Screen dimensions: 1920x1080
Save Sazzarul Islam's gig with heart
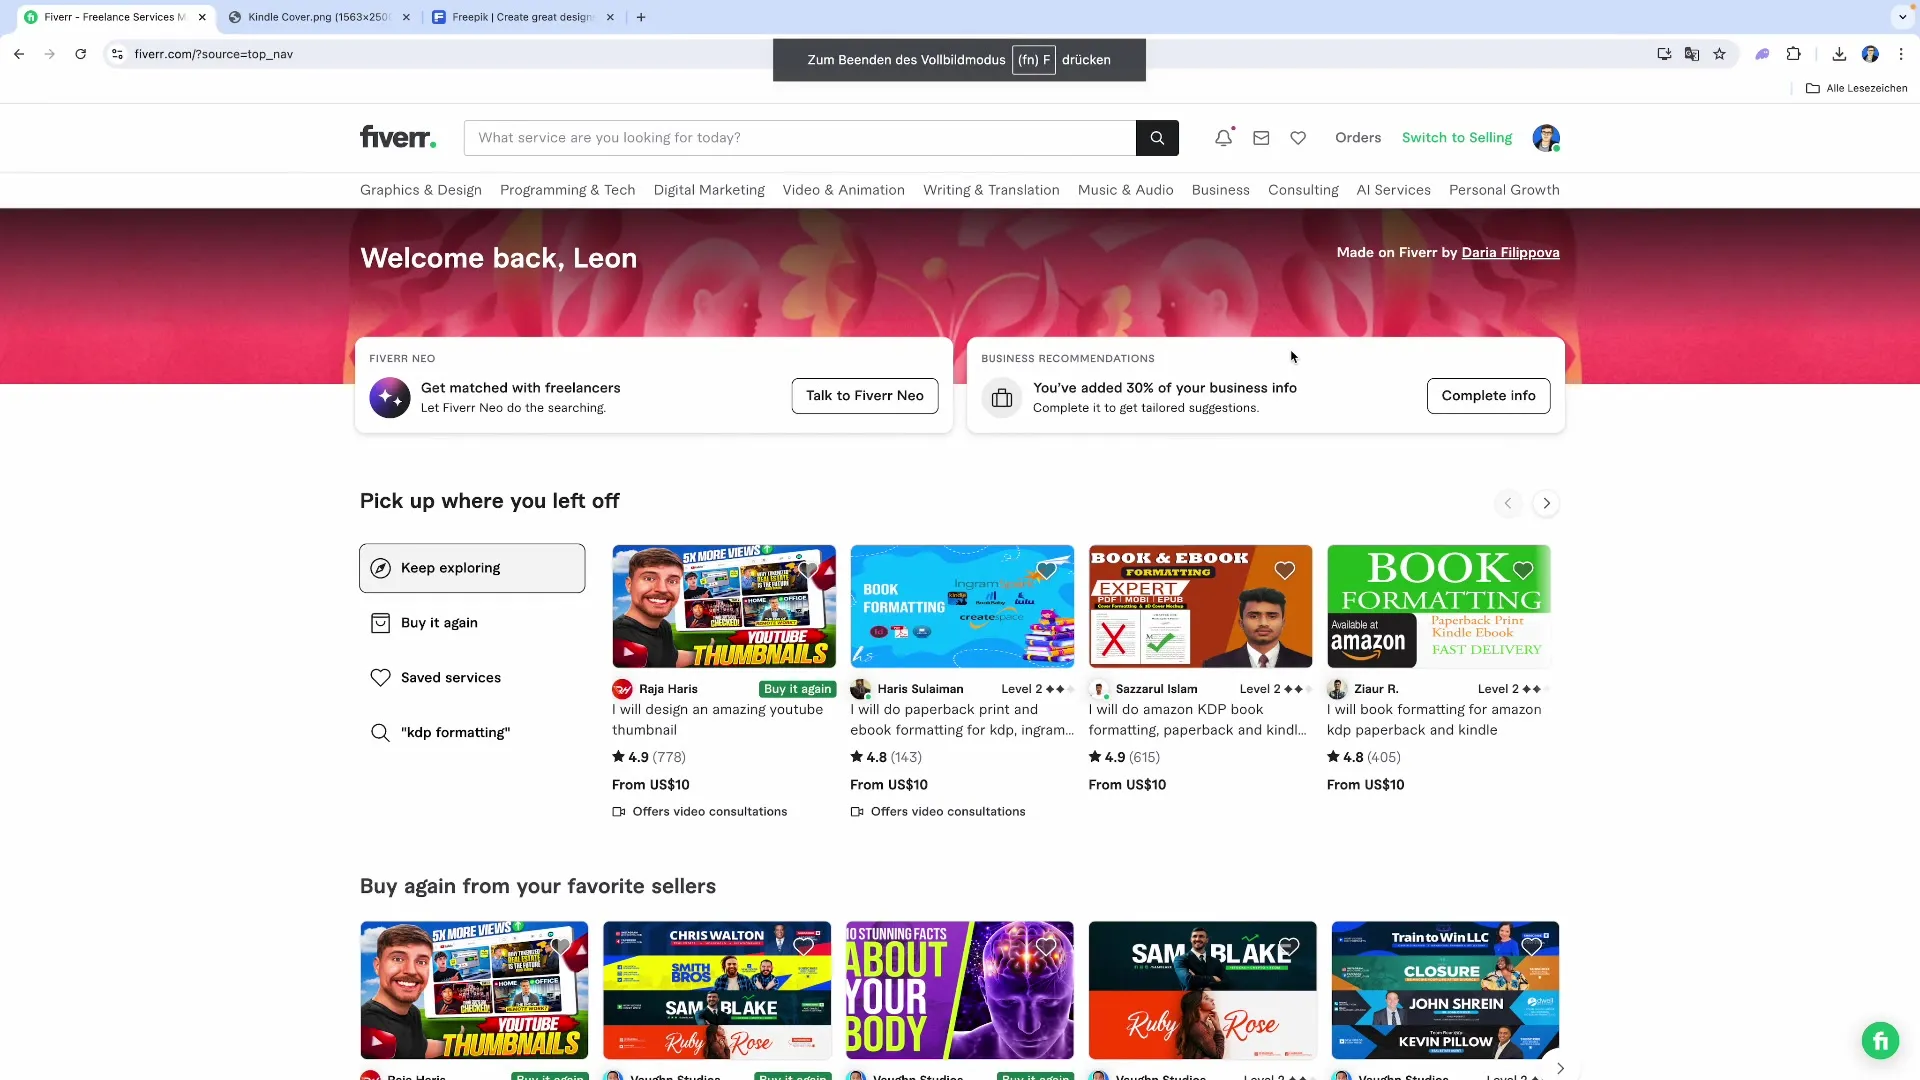1285,570
